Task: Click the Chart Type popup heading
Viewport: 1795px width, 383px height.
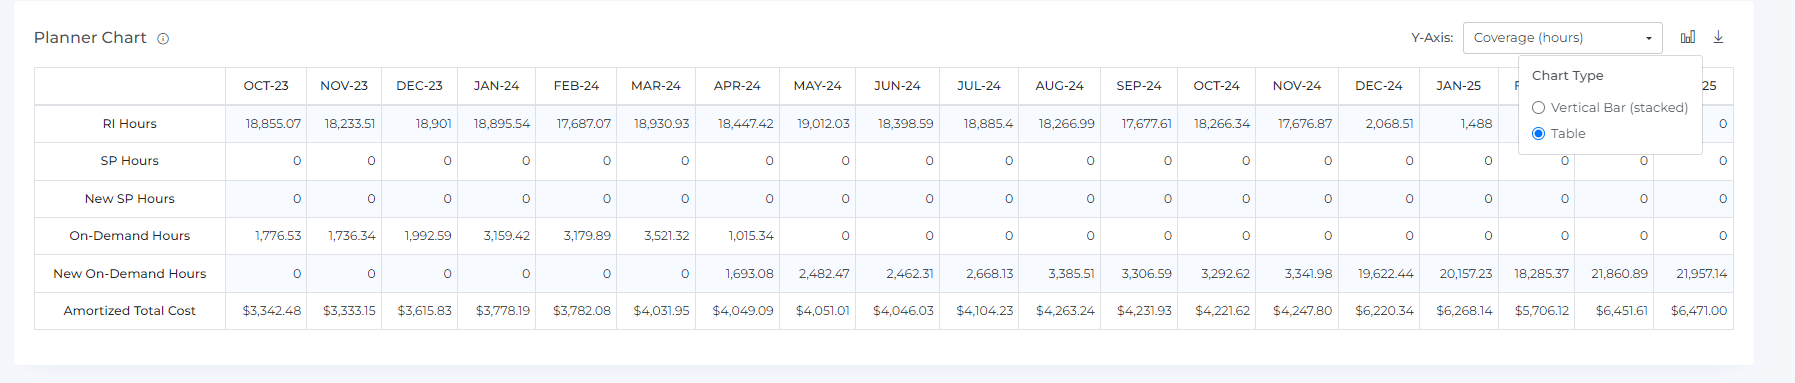Action: coord(1567,75)
